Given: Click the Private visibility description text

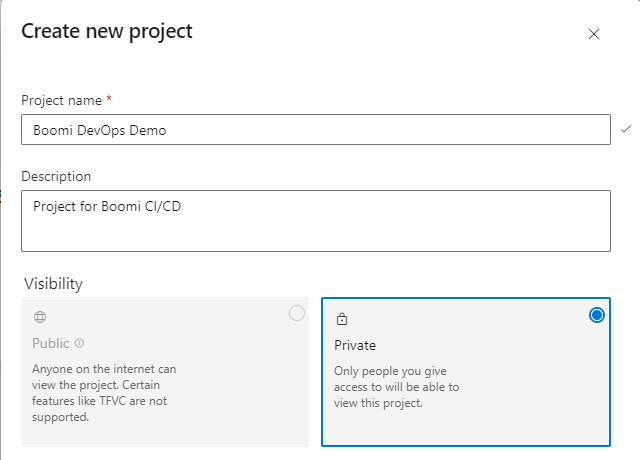Looking at the screenshot, I should point(396,387).
